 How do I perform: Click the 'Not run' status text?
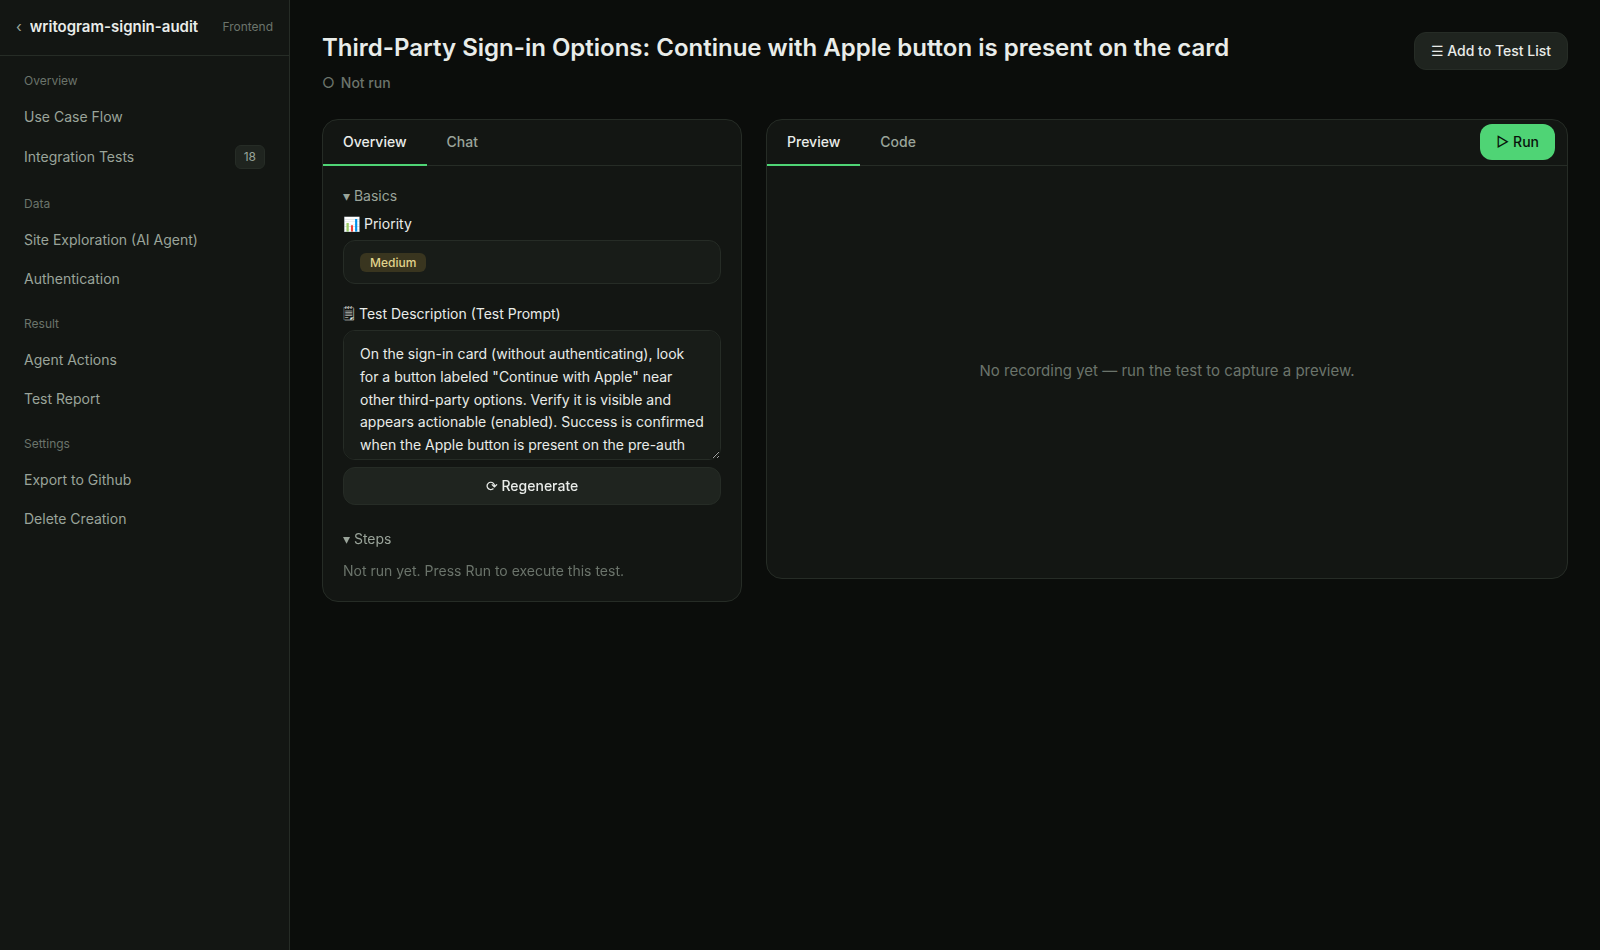coord(366,83)
